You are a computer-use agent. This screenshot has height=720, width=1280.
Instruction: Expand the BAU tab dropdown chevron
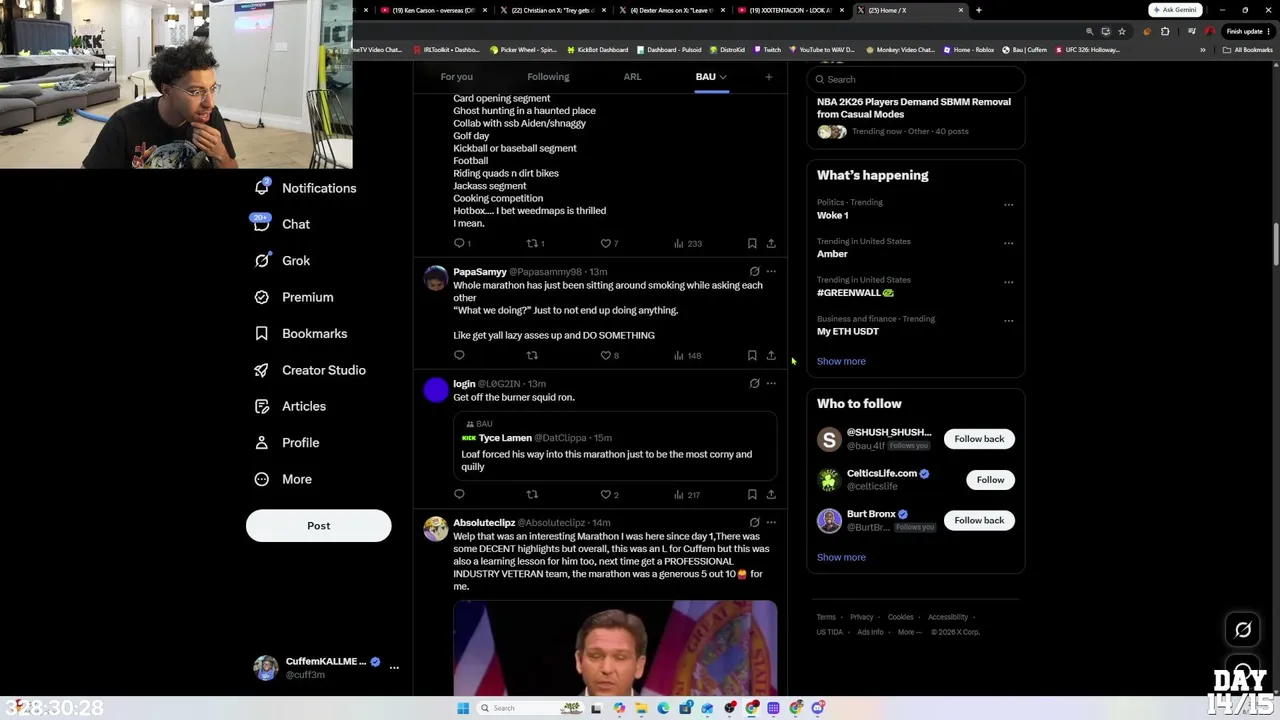[722, 77]
